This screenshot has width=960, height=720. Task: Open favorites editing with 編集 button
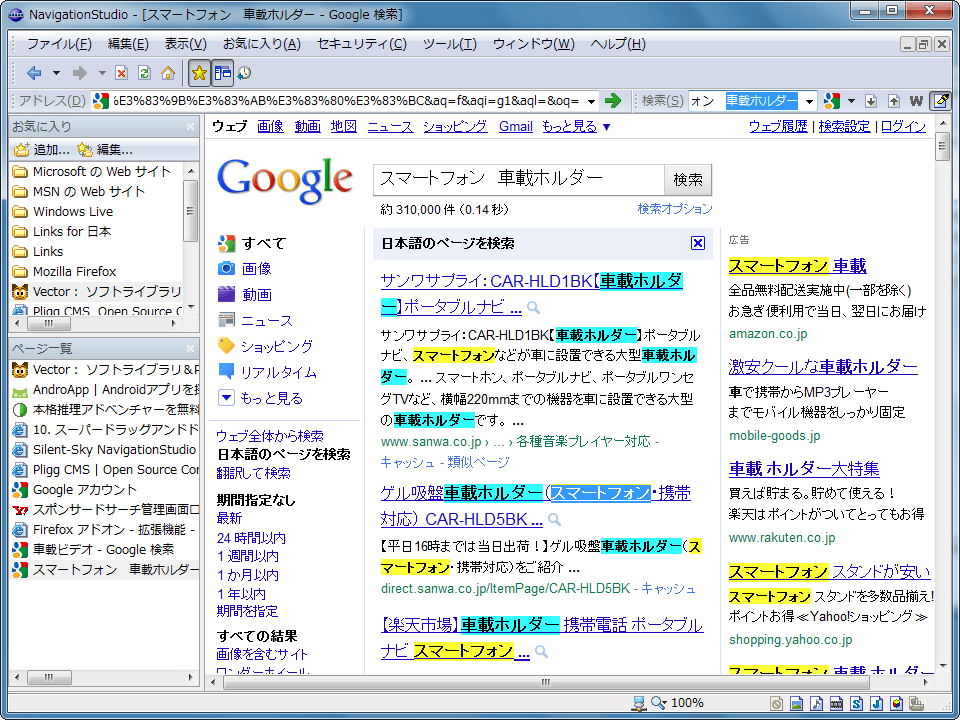click(105, 149)
